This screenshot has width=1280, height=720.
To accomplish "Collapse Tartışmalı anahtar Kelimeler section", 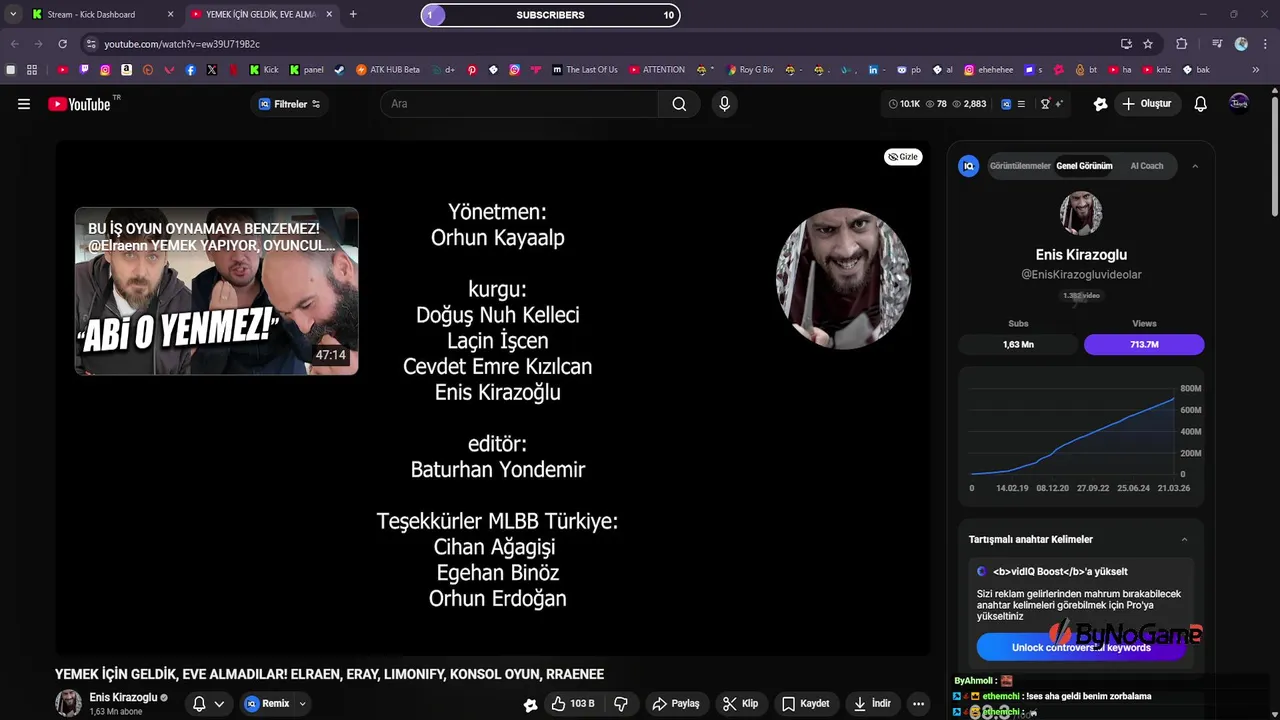I will coord(1184,540).
